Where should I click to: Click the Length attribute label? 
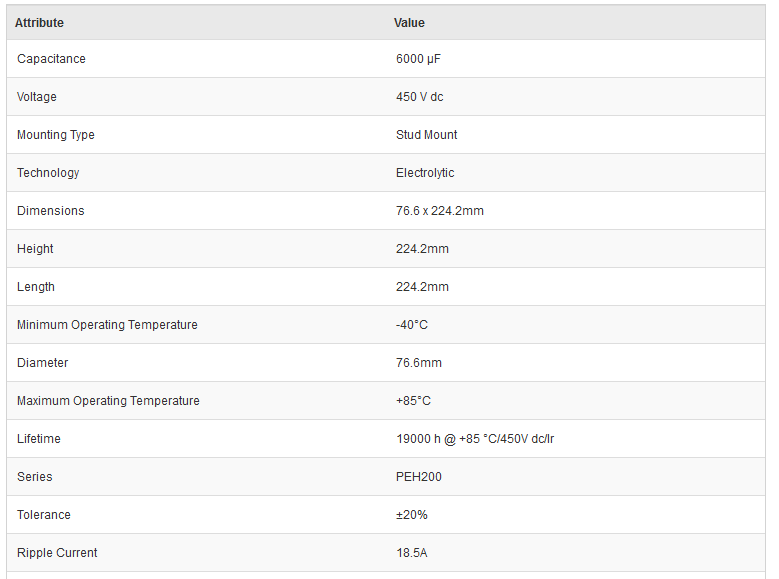click(36, 287)
